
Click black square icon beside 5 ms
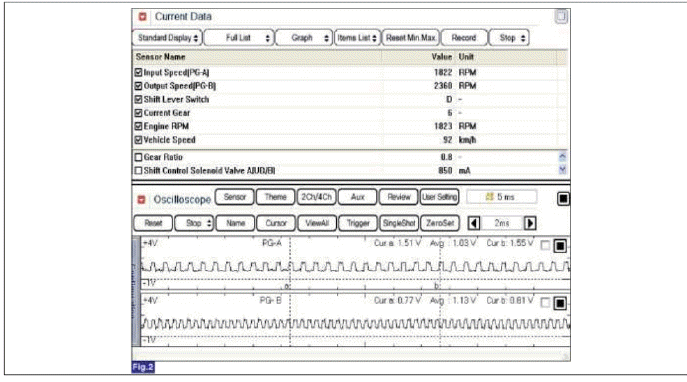[563, 199]
